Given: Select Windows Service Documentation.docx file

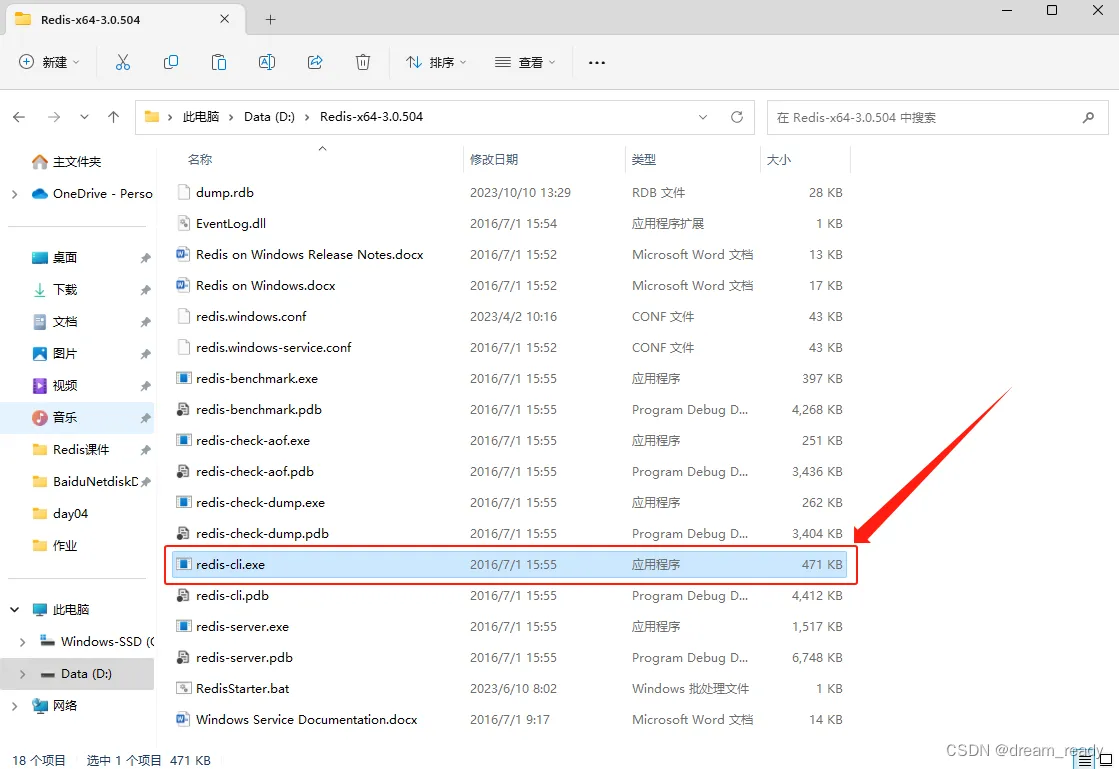Looking at the screenshot, I should (x=306, y=720).
